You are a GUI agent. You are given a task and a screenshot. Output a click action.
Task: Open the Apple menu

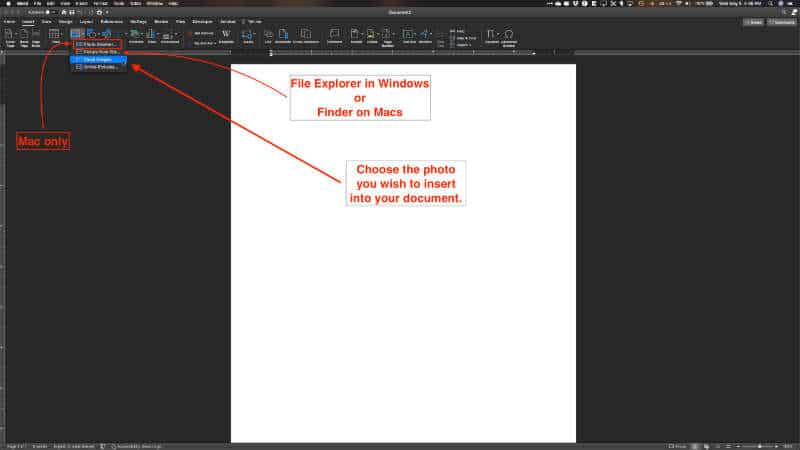8,3
